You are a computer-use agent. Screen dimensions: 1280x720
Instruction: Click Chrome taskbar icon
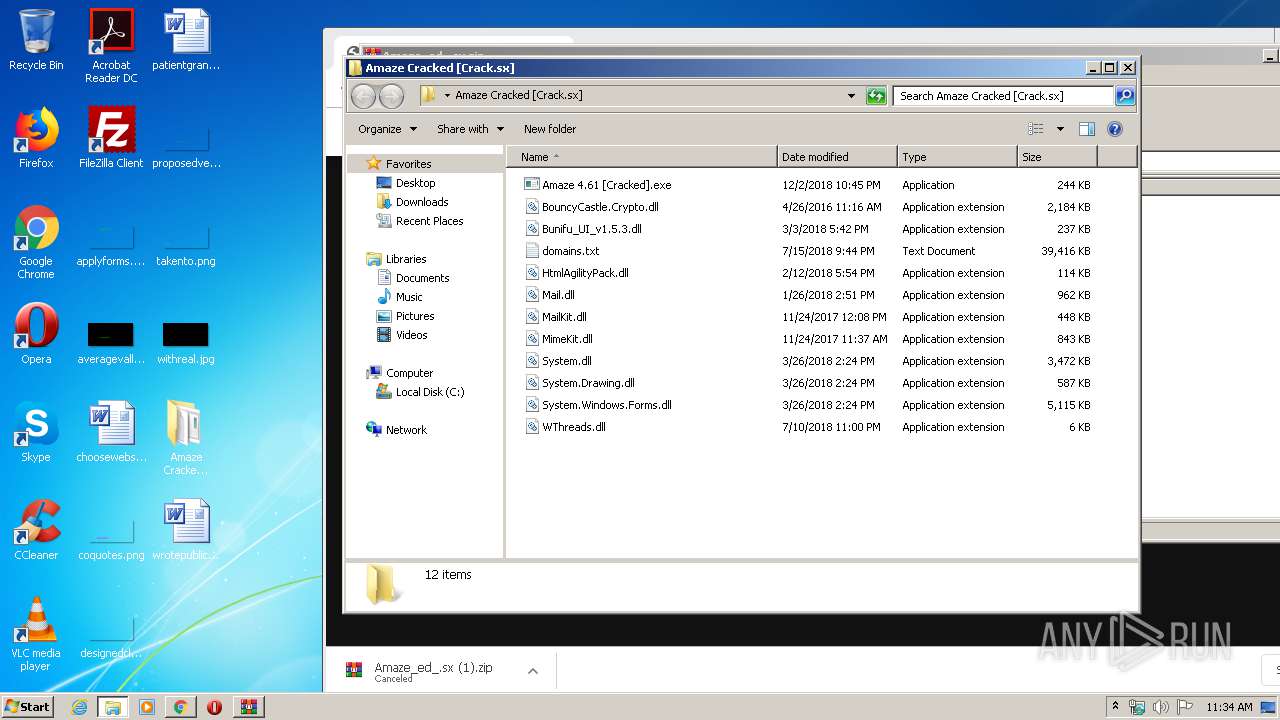point(180,707)
